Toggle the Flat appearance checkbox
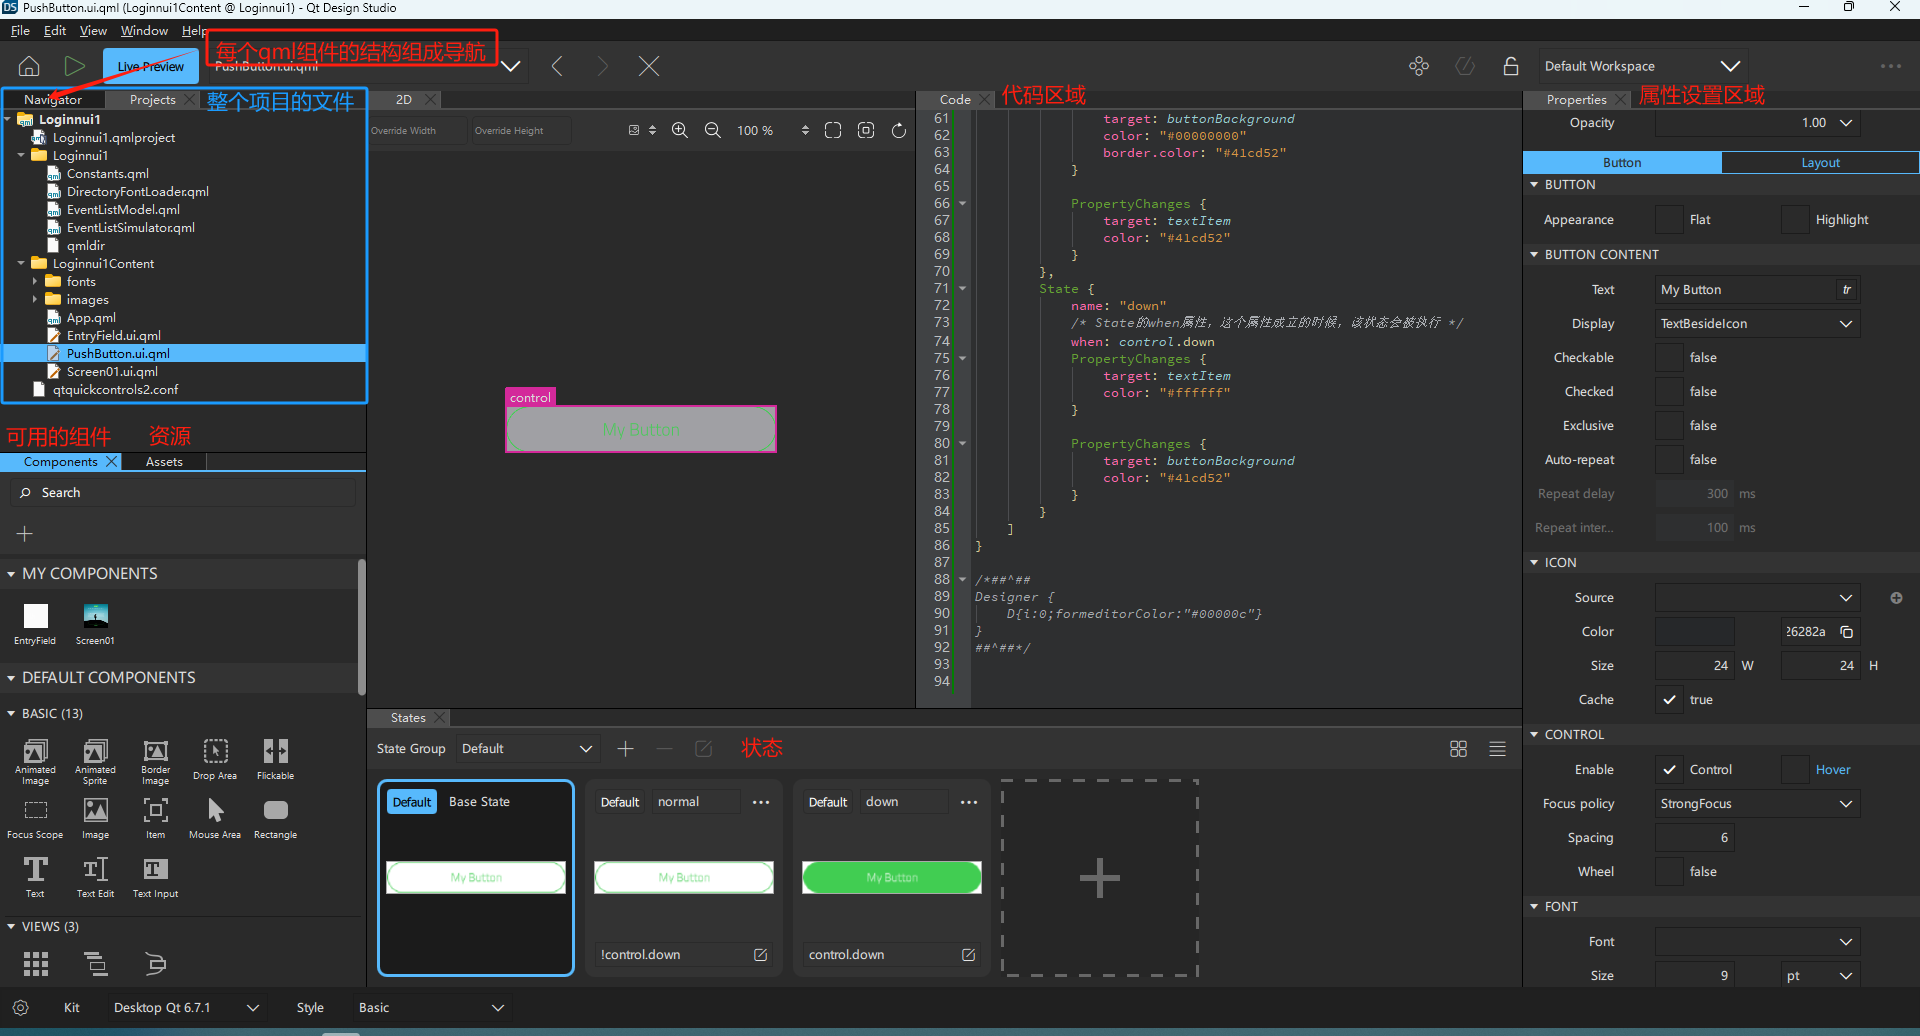The width and height of the screenshot is (1920, 1036). [x=1669, y=220]
